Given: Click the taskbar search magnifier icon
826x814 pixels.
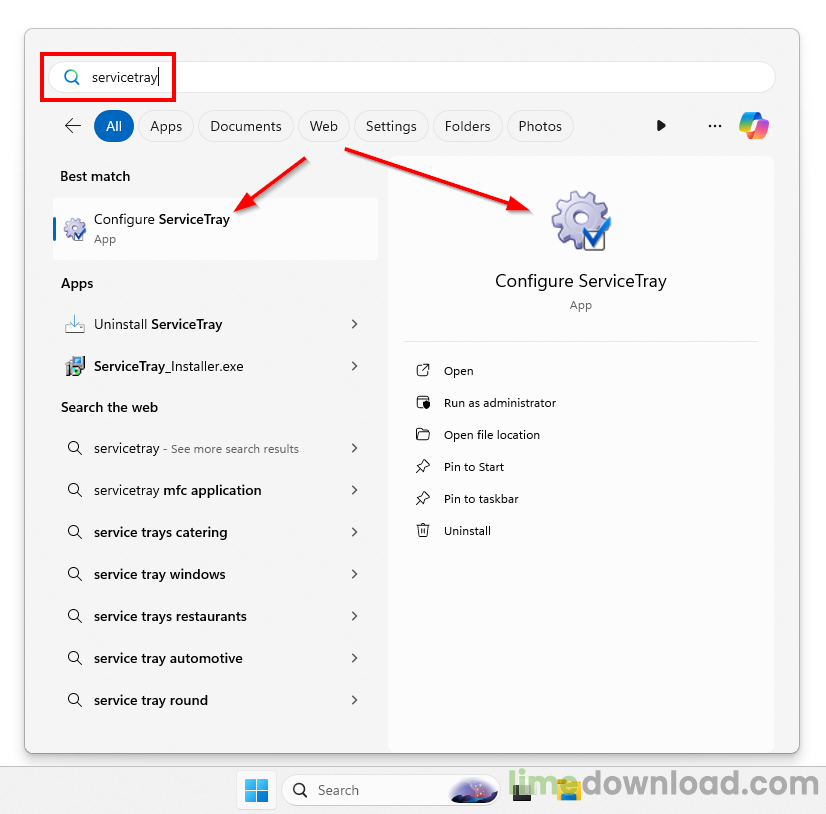Looking at the screenshot, I should click(x=300, y=790).
